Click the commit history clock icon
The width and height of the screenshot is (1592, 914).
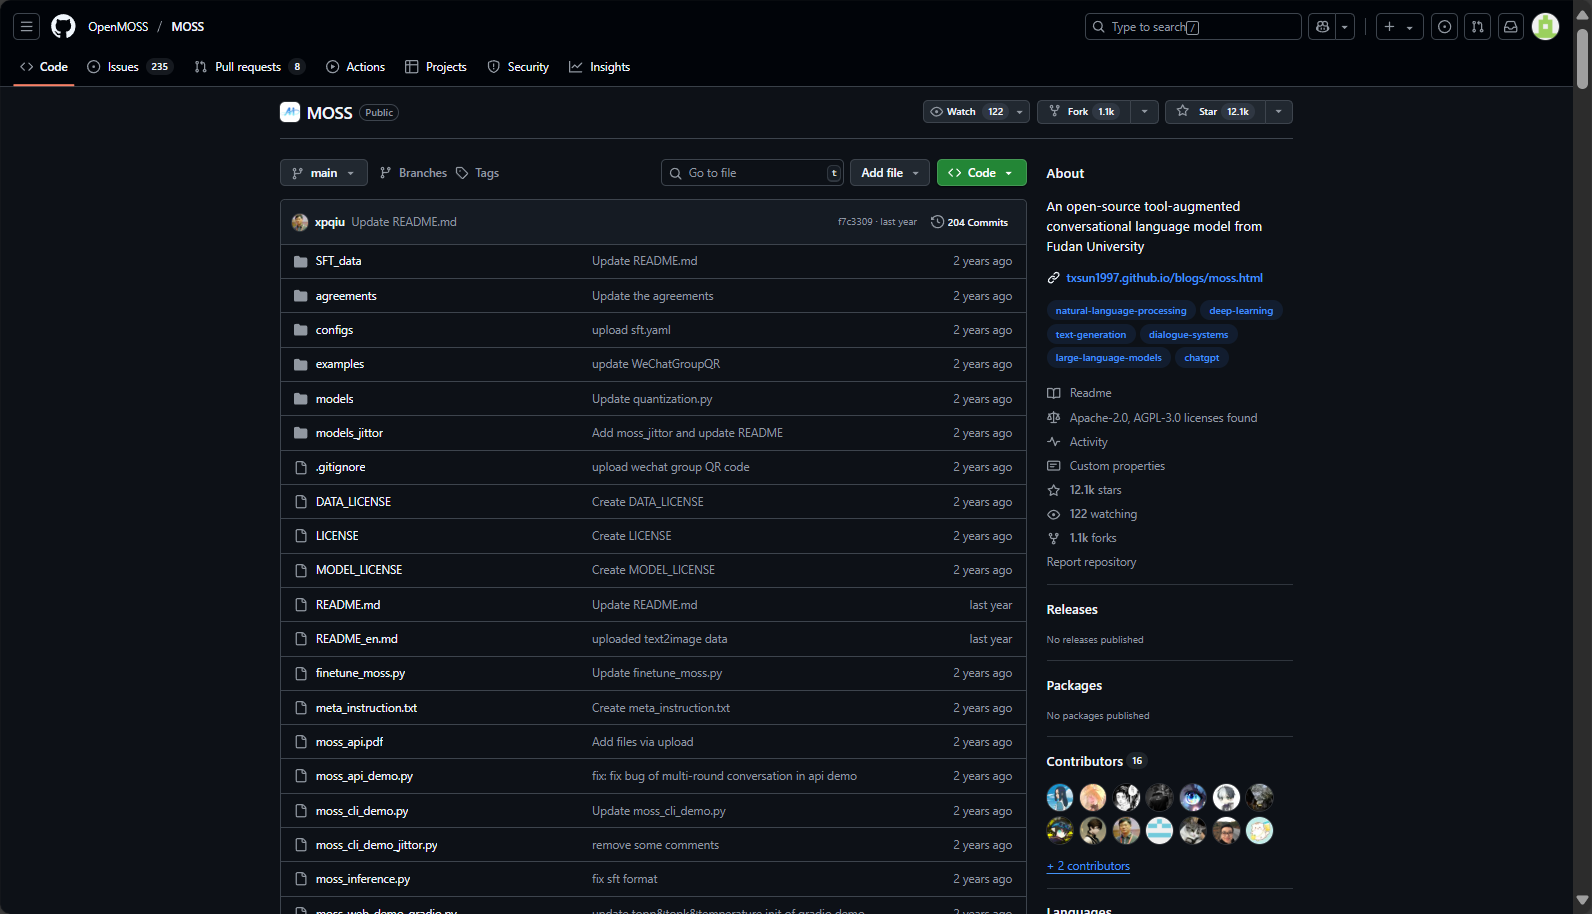pos(937,222)
